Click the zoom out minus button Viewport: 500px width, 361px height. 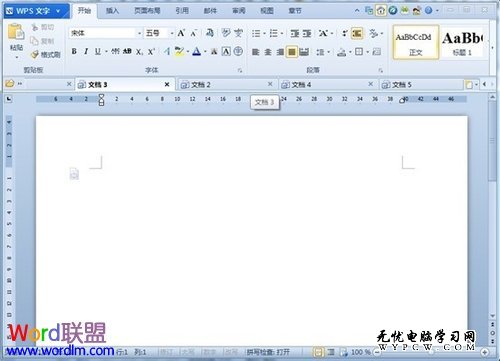tap(377, 352)
